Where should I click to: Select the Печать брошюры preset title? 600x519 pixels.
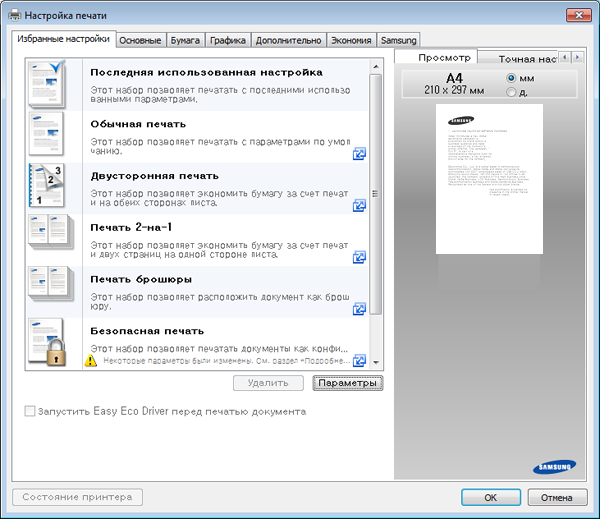141,279
